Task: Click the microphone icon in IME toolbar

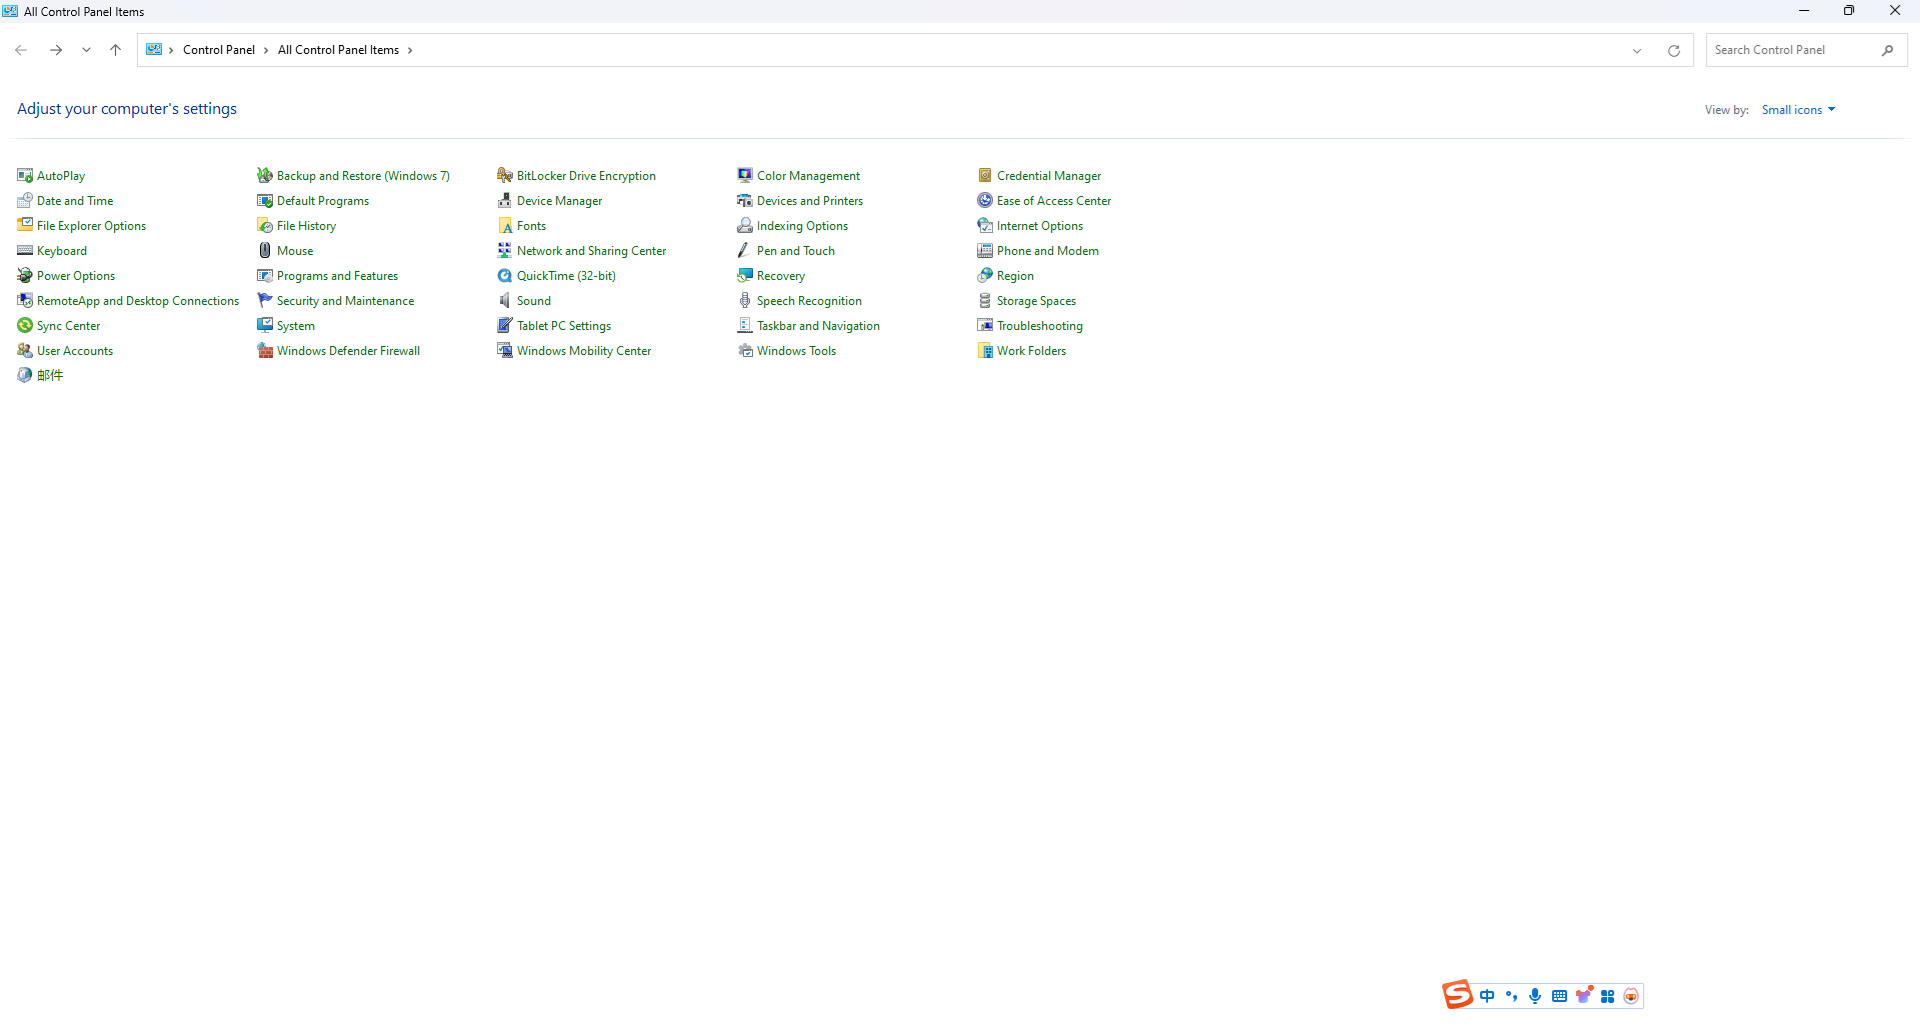Action: click(x=1535, y=996)
